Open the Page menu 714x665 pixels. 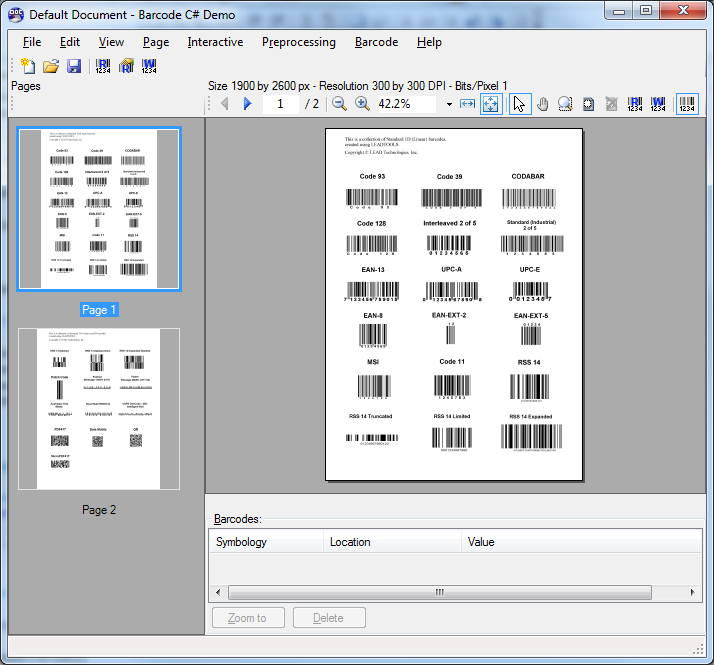(156, 42)
